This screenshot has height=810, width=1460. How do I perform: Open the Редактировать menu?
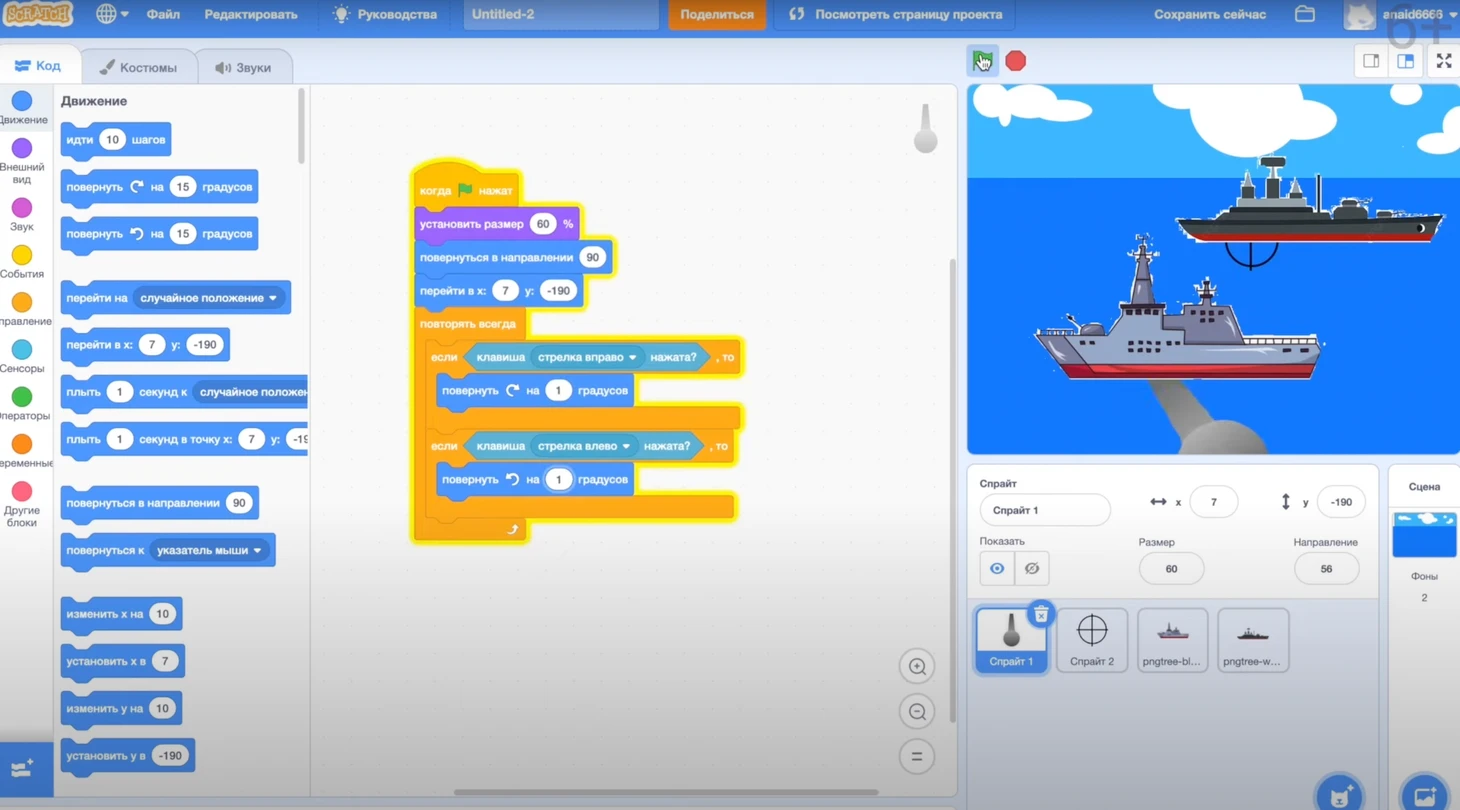[251, 14]
